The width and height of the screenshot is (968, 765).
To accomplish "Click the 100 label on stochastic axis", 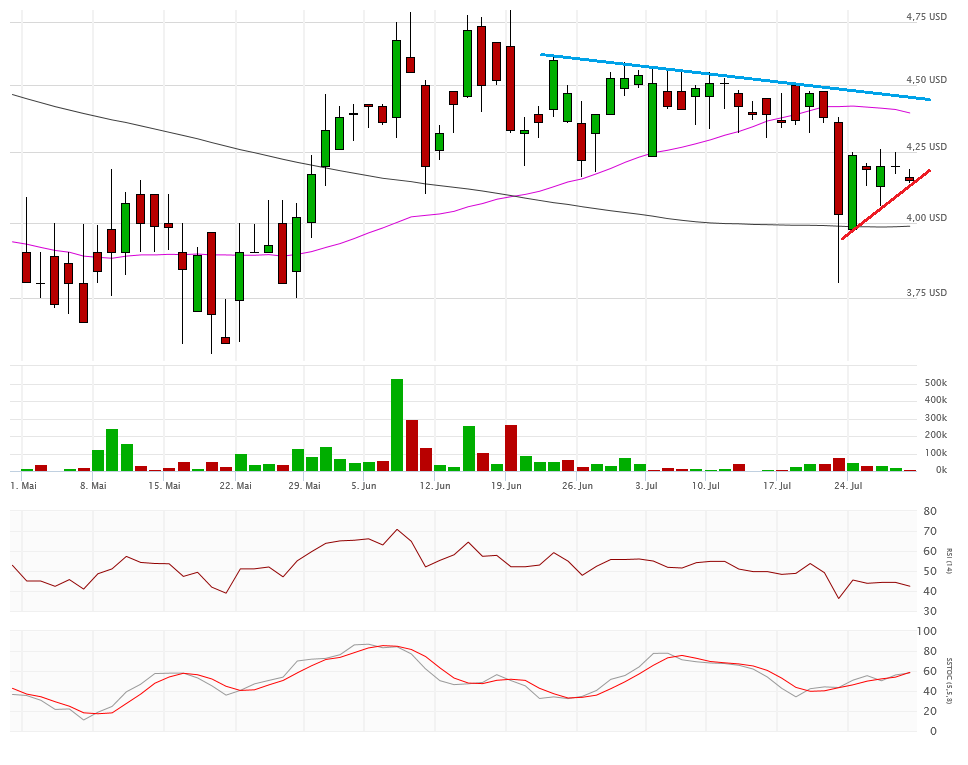I will 929,632.
